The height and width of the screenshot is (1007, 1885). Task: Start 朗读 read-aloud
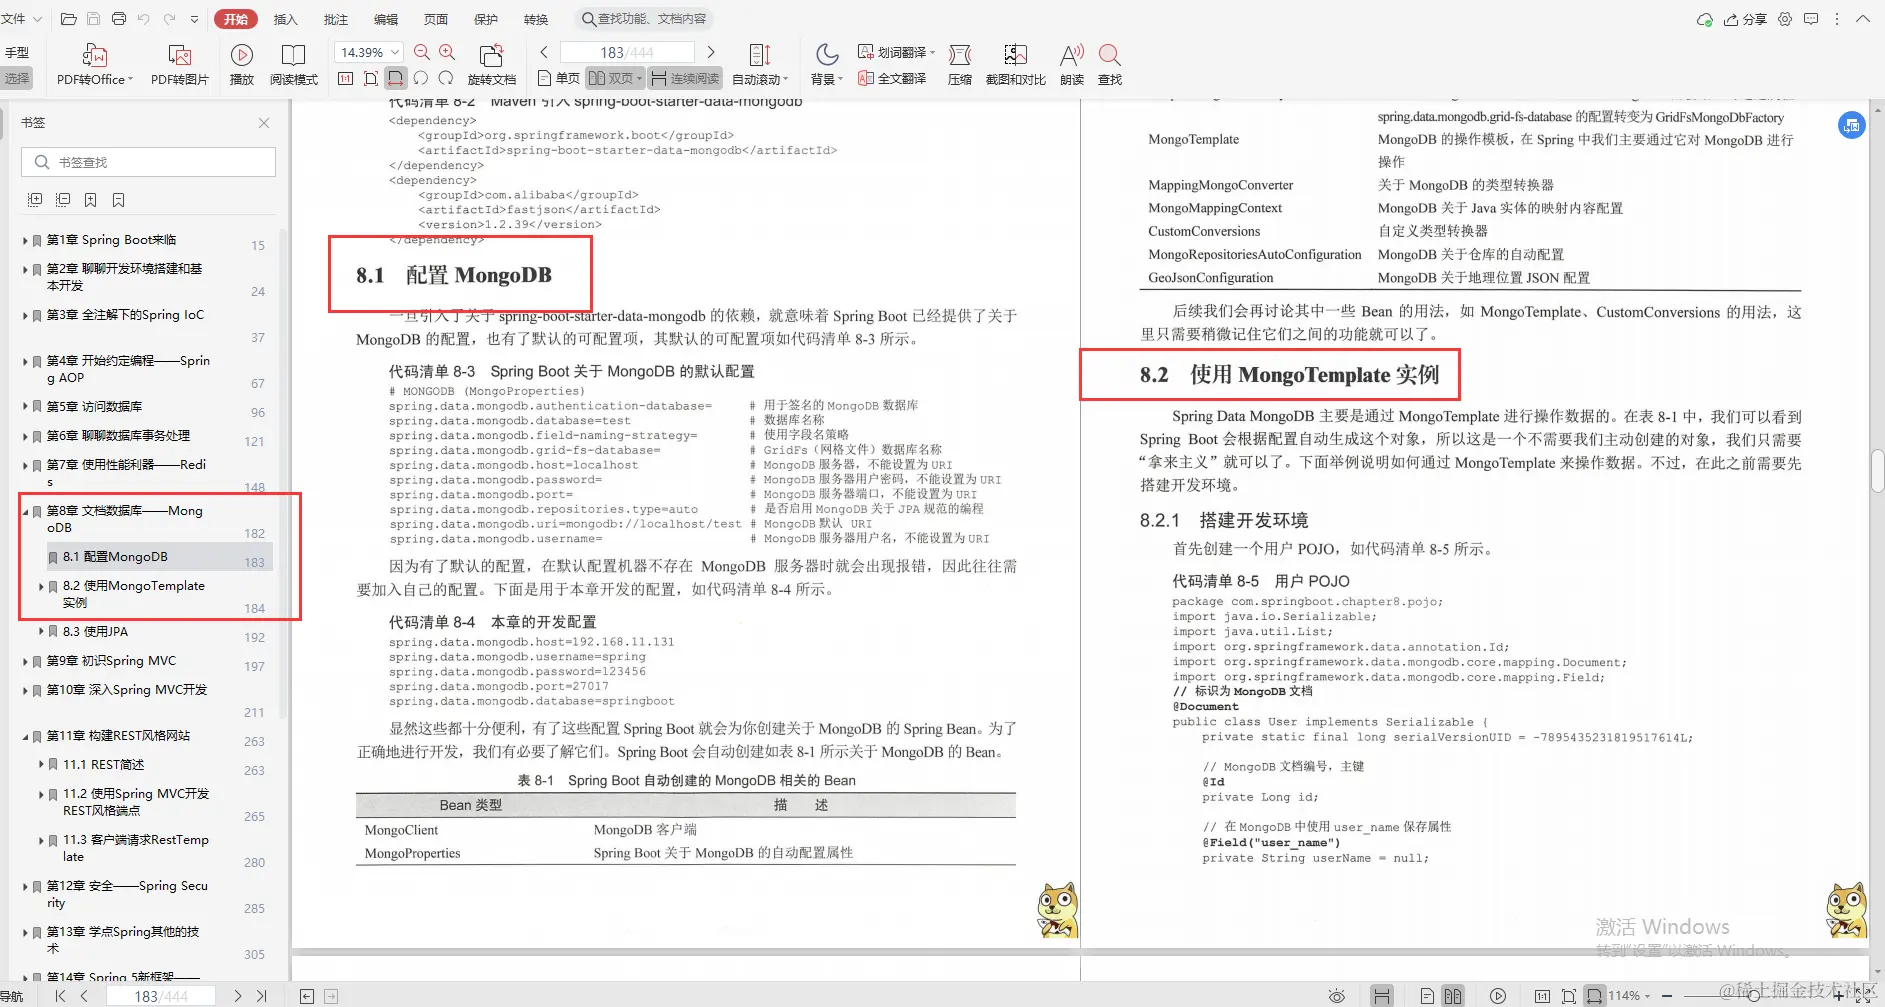pyautogui.click(x=1070, y=62)
